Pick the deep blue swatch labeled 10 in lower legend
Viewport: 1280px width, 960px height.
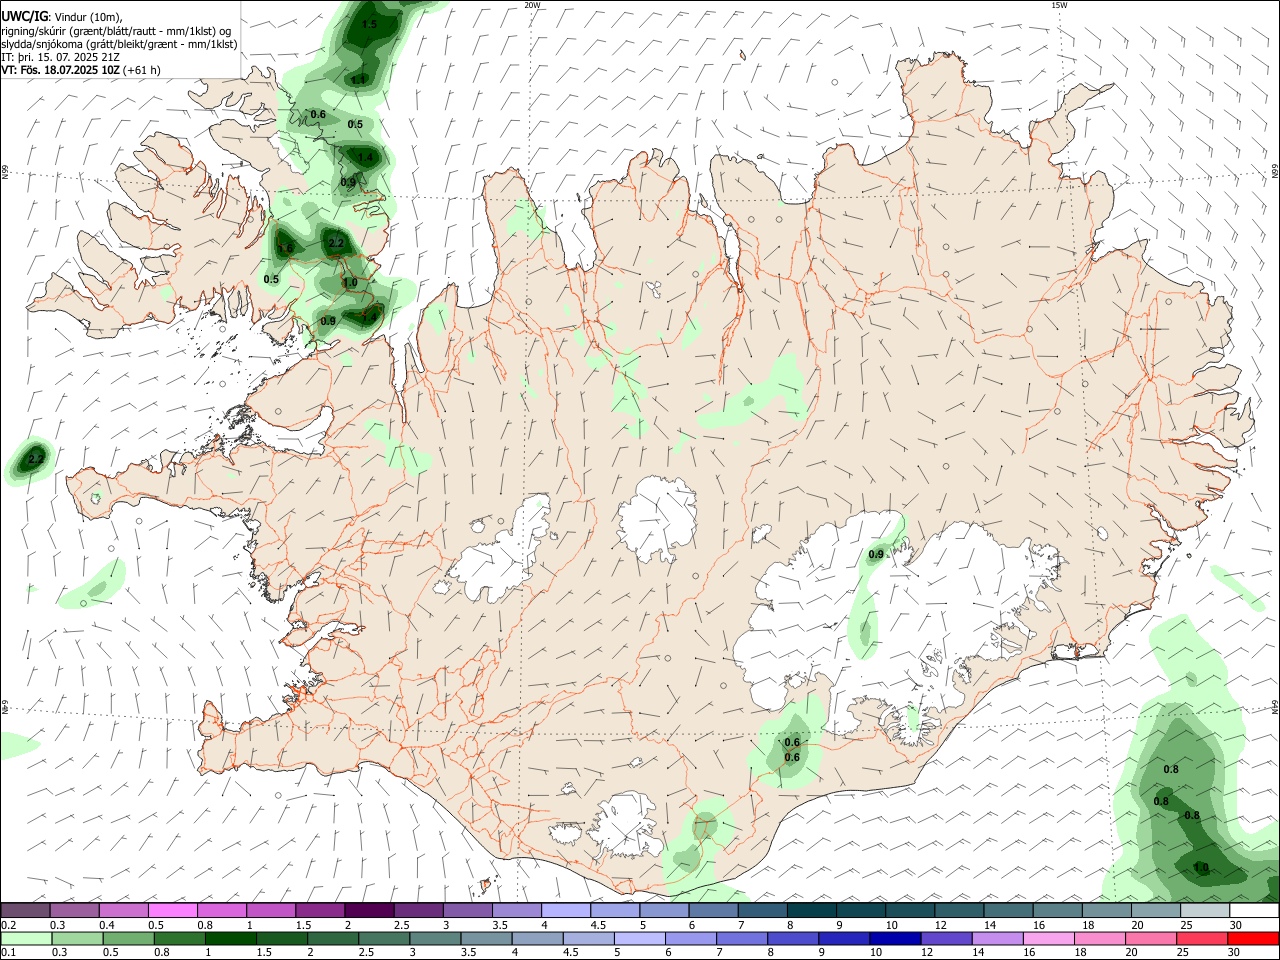click(894, 938)
